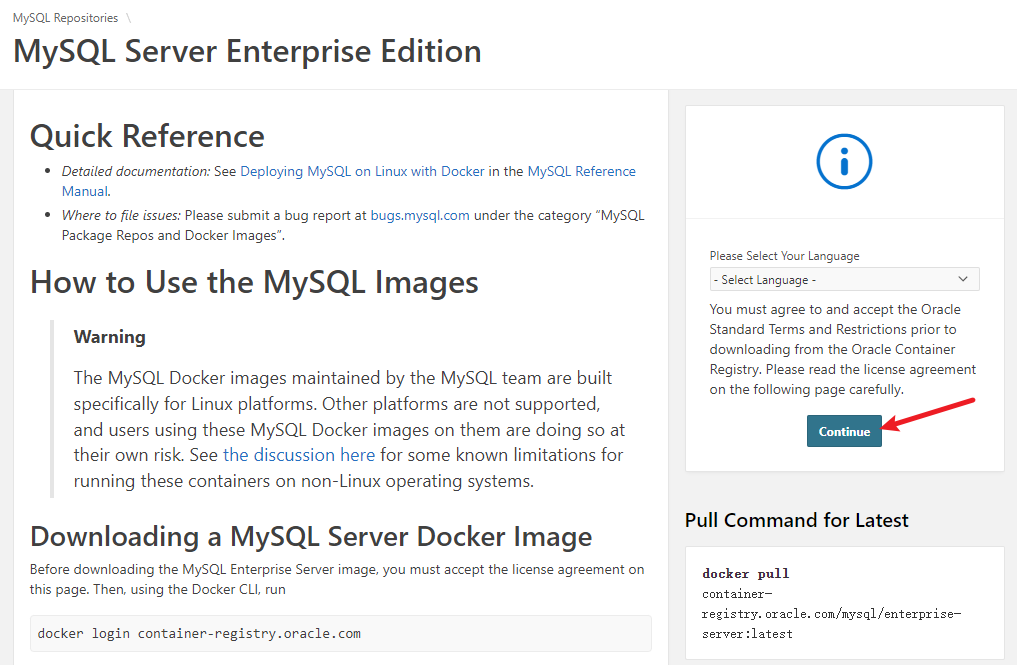Click 'How to Use the MySQL Images' heading
The height and width of the screenshot is (665, 1017).
pos(254,282)
